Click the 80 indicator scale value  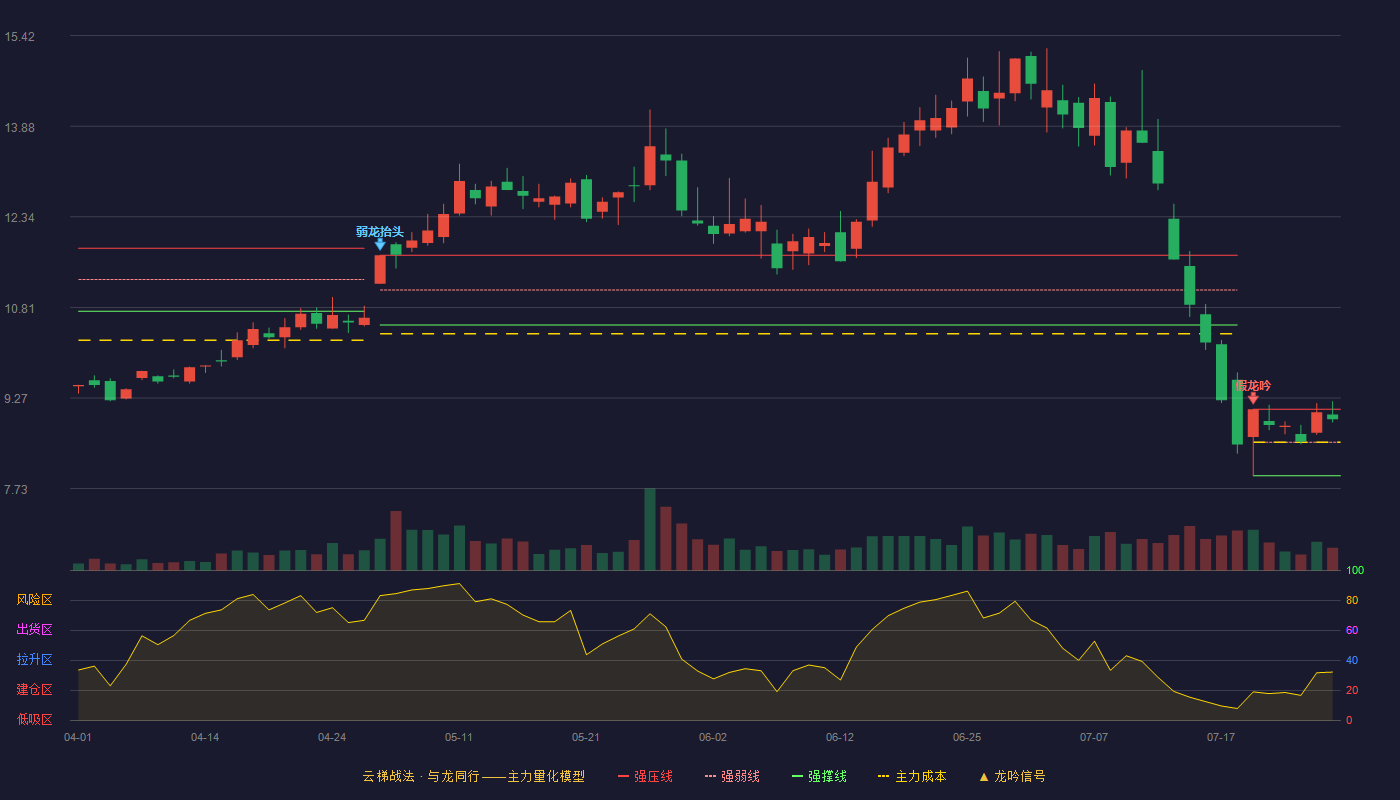click(x=1352, y=600)
